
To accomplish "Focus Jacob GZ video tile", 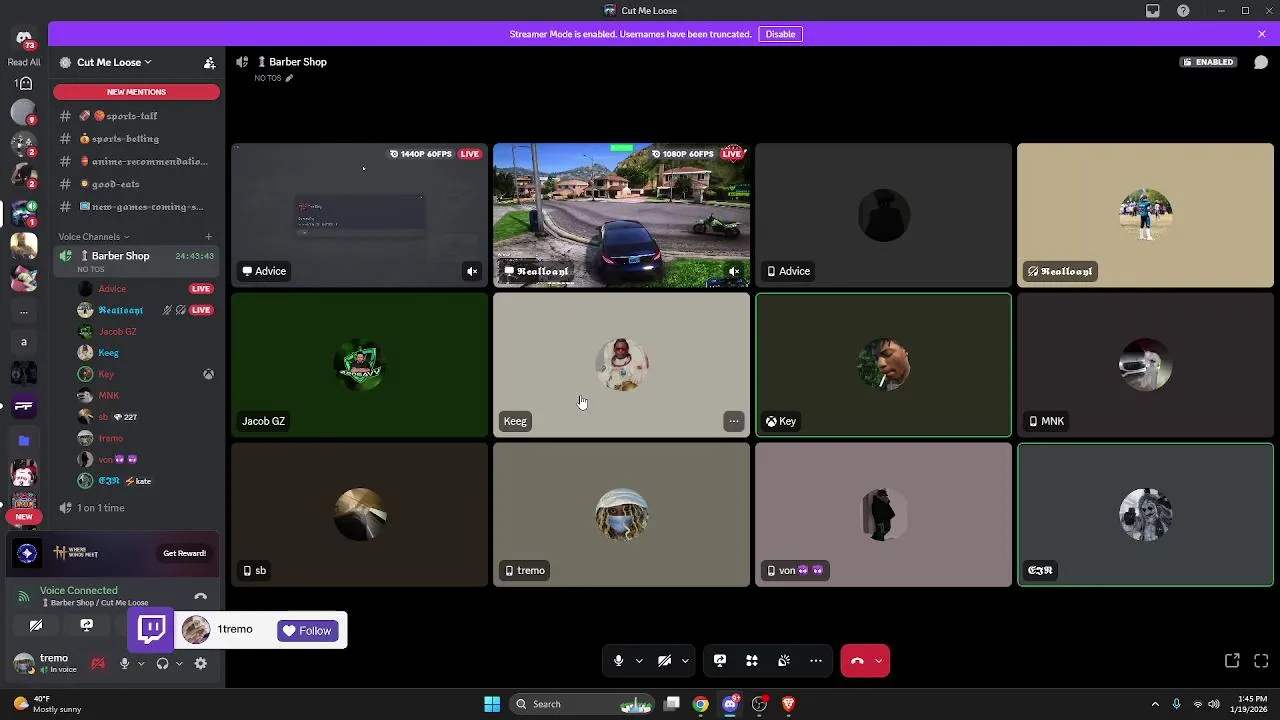I will pyautogui.click(x=360, y=365).
